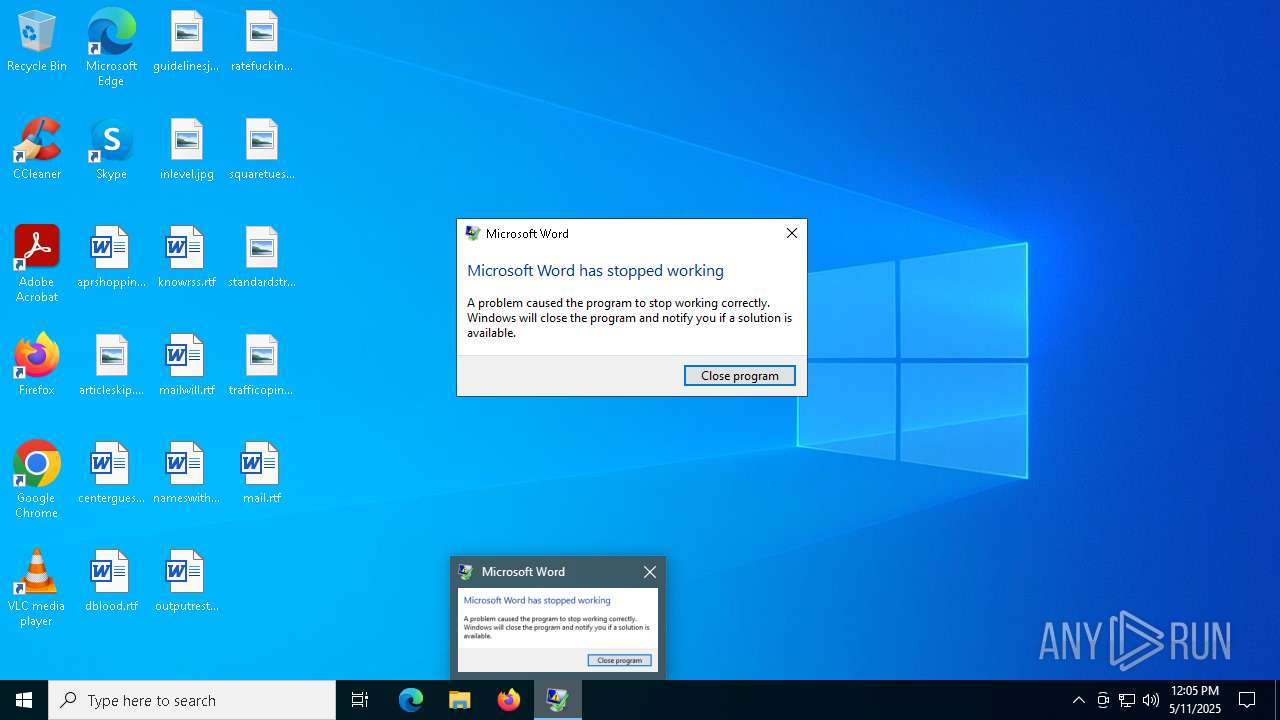Select the inlevel.jpg file icon
The image size is (1280, 720).
(186, 149)
